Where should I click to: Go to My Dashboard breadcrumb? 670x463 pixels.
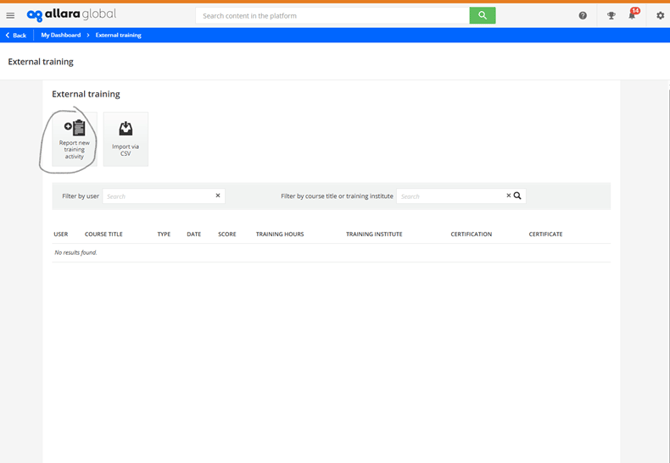pos(60,35)
